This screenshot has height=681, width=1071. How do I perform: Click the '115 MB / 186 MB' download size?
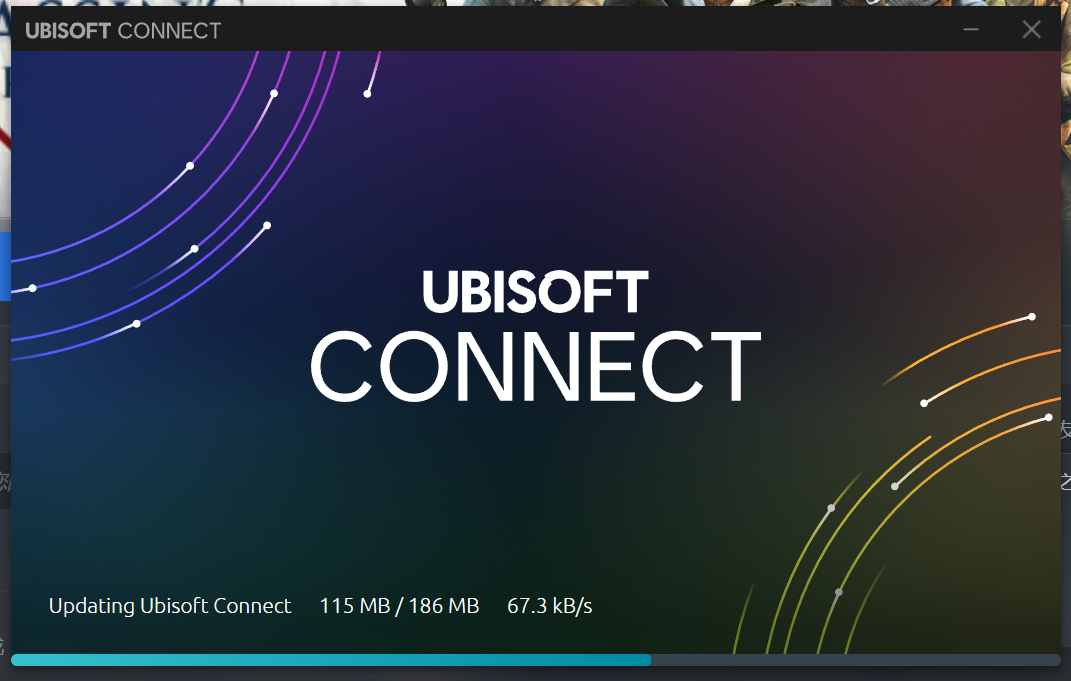coord(400,606)
